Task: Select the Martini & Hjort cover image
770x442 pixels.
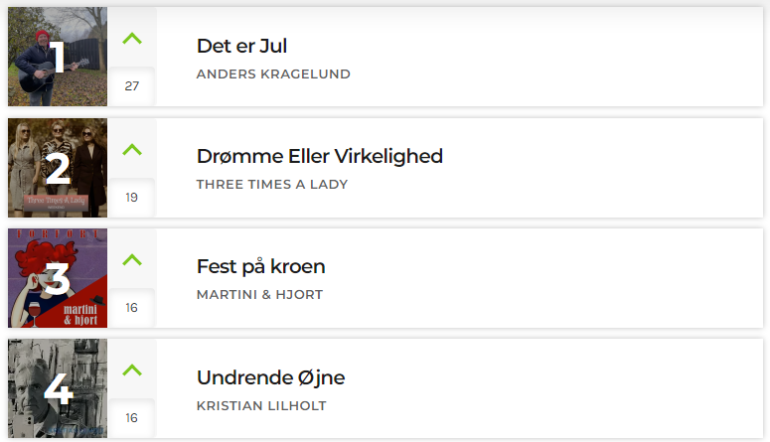Action: point(57,278)
